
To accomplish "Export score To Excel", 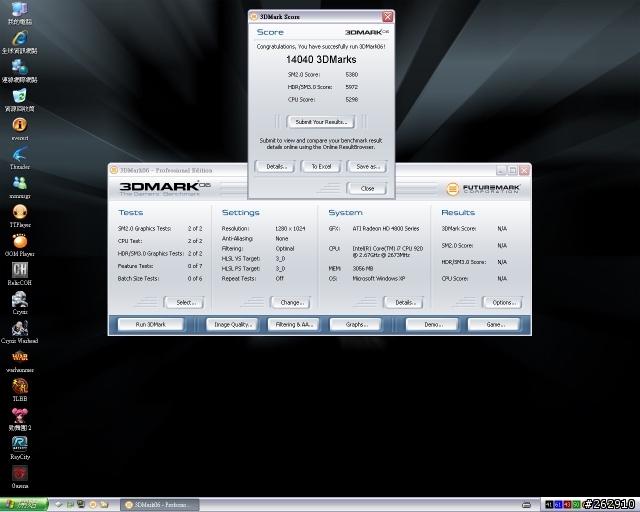I will (321, 167).
